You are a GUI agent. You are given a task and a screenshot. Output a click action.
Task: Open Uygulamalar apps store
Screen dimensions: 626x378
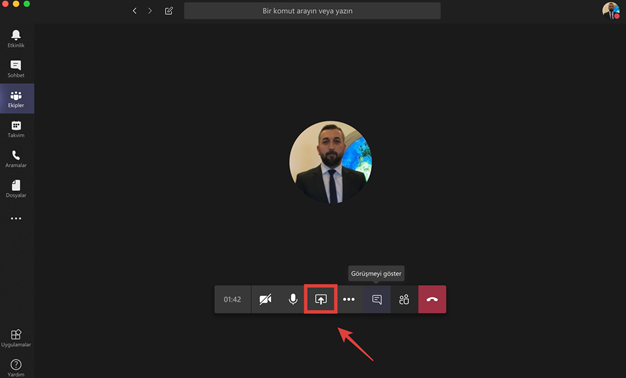click(x=16, y=338)
